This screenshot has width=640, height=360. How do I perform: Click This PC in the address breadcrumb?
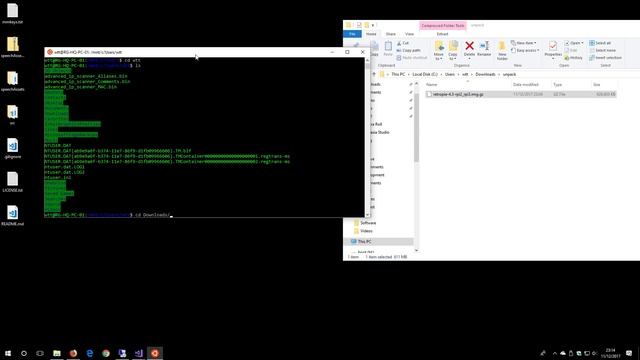point(398,74)
